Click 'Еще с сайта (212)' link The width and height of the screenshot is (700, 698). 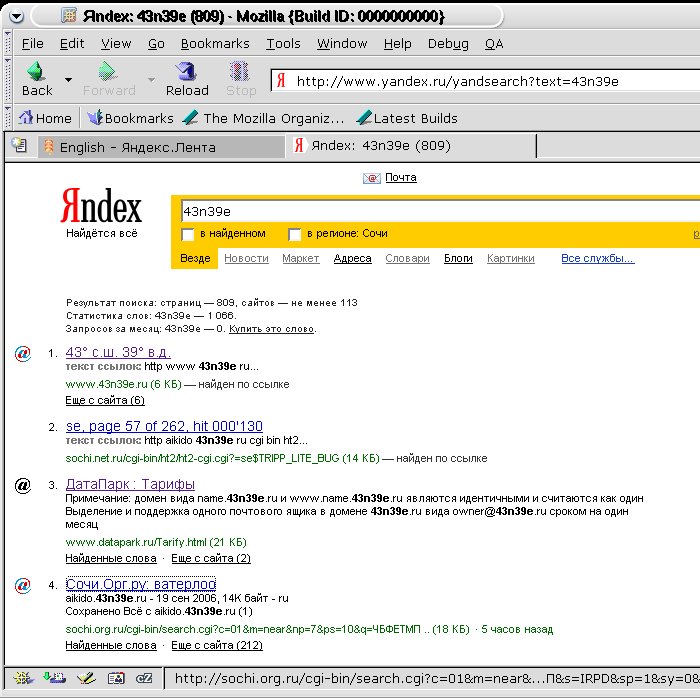[217, 645]
